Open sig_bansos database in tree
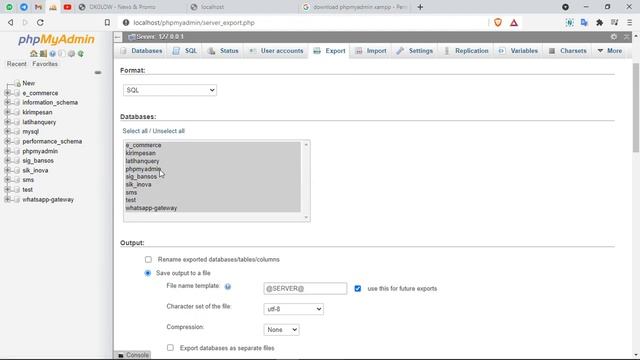Screen dimensions: 640x360 click(38, 160)
